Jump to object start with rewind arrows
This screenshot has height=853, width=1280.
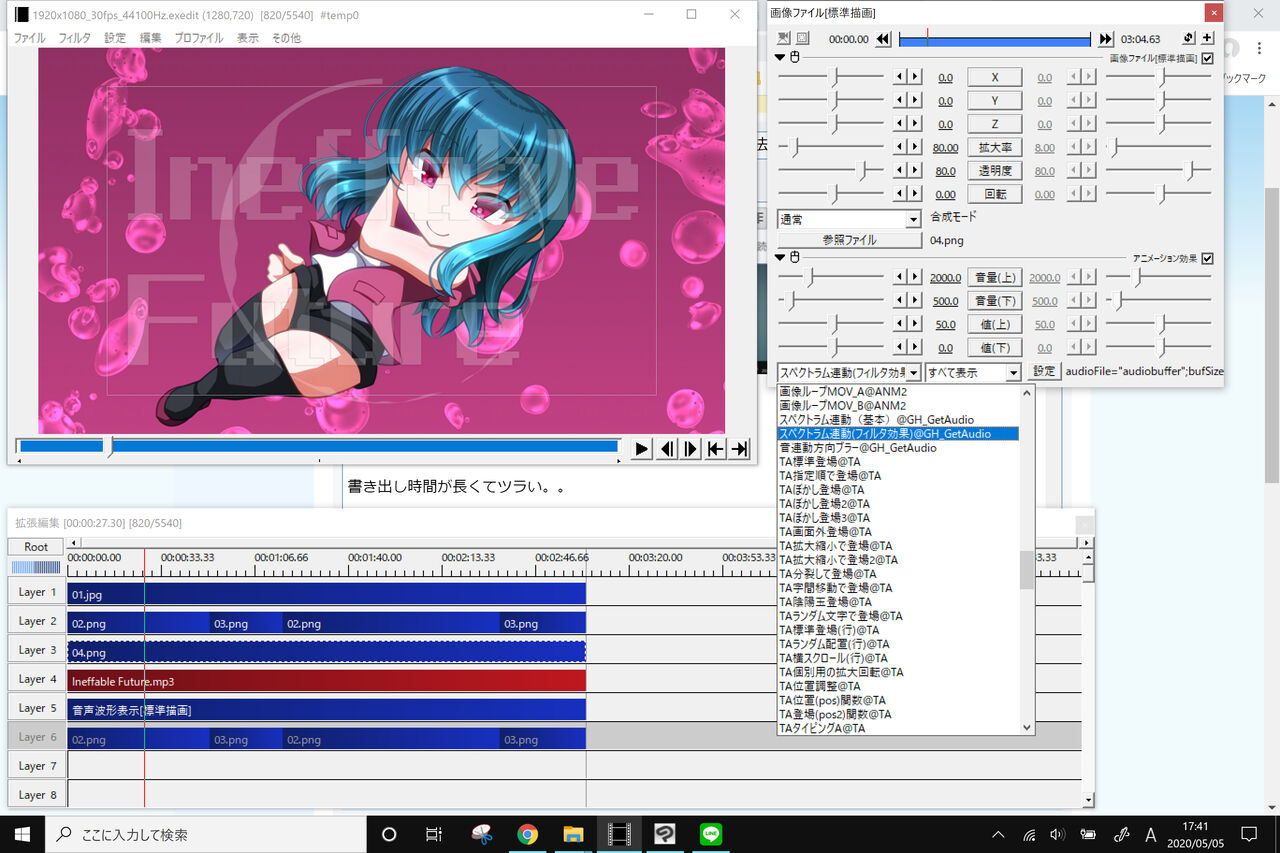[x=883, y=39]
